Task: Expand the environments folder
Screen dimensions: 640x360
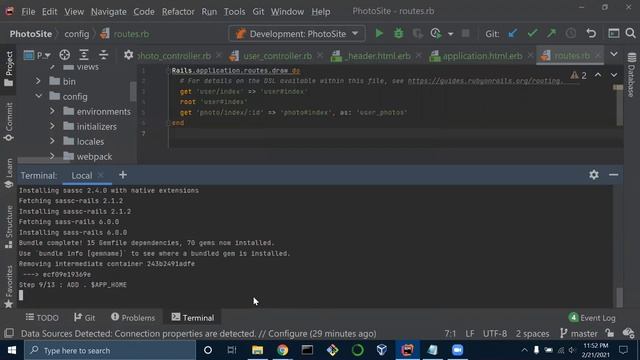Action: [52, 111]
